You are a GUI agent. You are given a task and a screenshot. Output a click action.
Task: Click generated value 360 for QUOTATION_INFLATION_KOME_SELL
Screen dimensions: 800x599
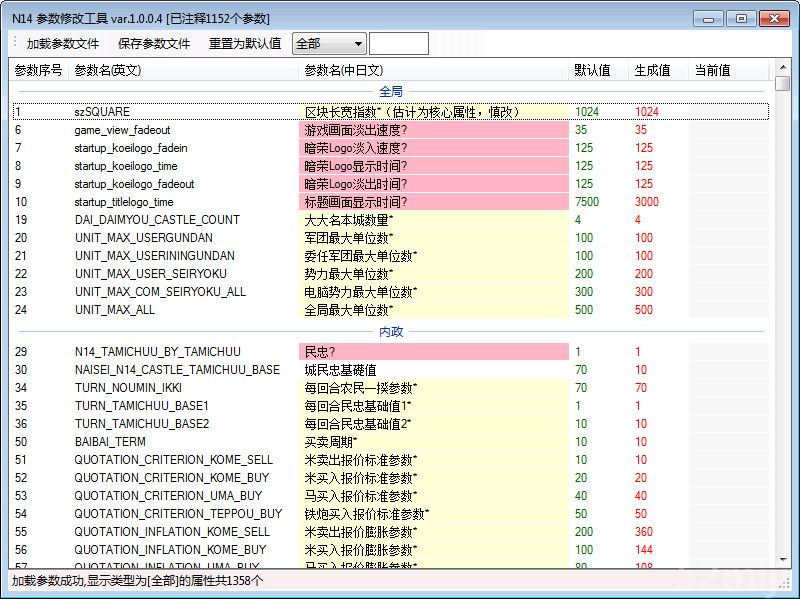(644, 532)
